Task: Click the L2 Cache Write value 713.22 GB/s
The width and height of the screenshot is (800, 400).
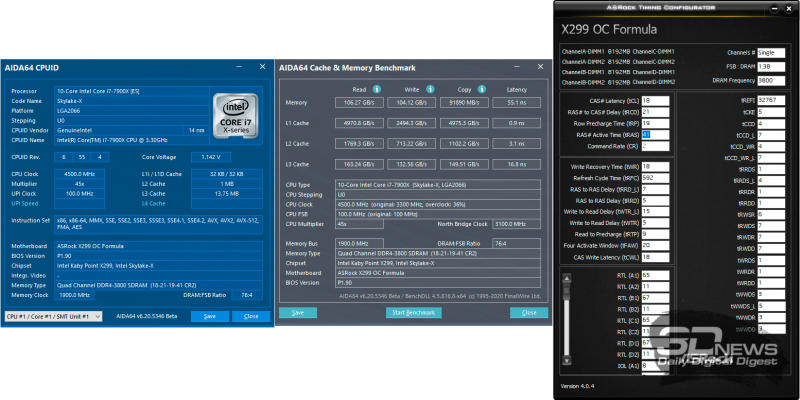Action: click(411, 144)
